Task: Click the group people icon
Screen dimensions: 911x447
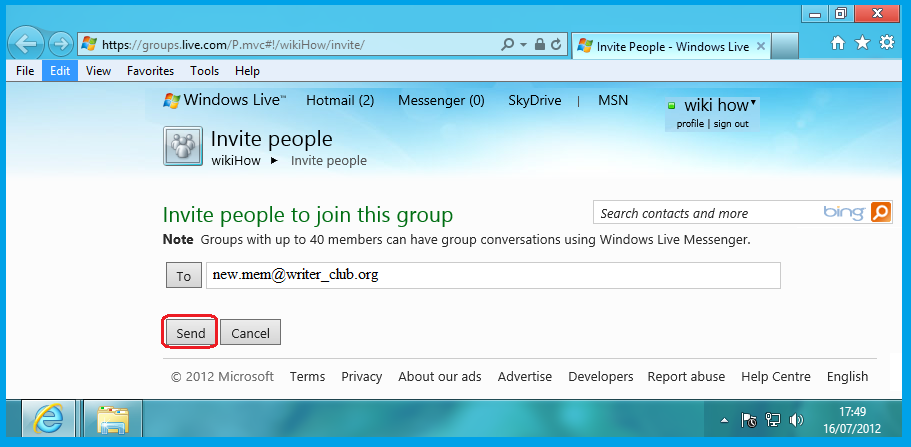Action: pyautogui.click(x=183, y=146)
